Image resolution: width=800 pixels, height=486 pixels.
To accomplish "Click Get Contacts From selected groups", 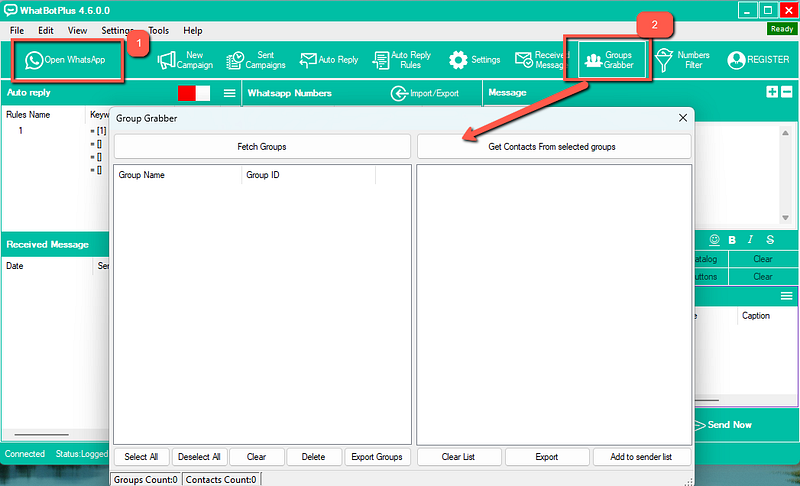I will point(554,147).
